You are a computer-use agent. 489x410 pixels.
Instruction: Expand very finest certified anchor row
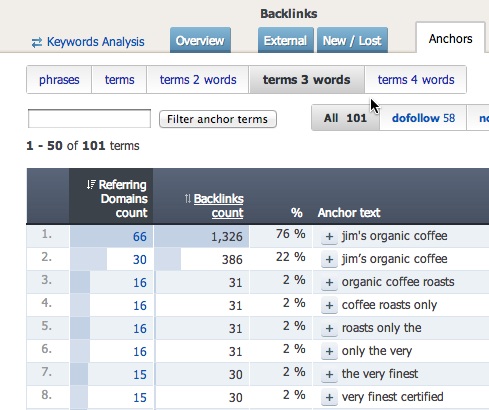coord(329,398)
